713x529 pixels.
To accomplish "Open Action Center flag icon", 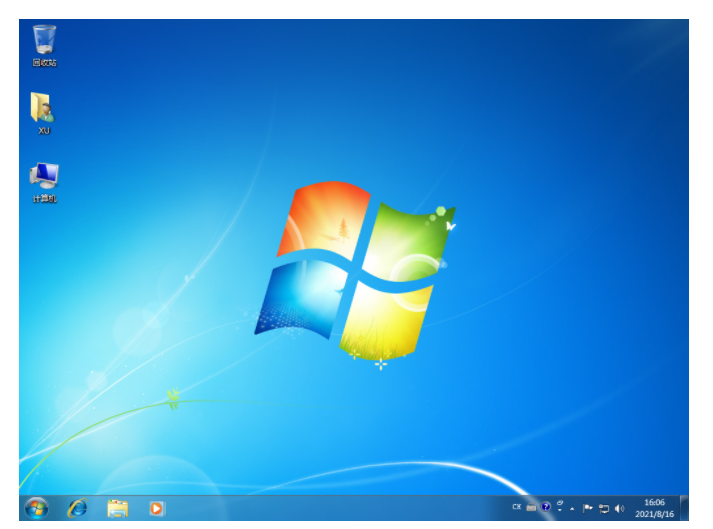I will point(588,508).
